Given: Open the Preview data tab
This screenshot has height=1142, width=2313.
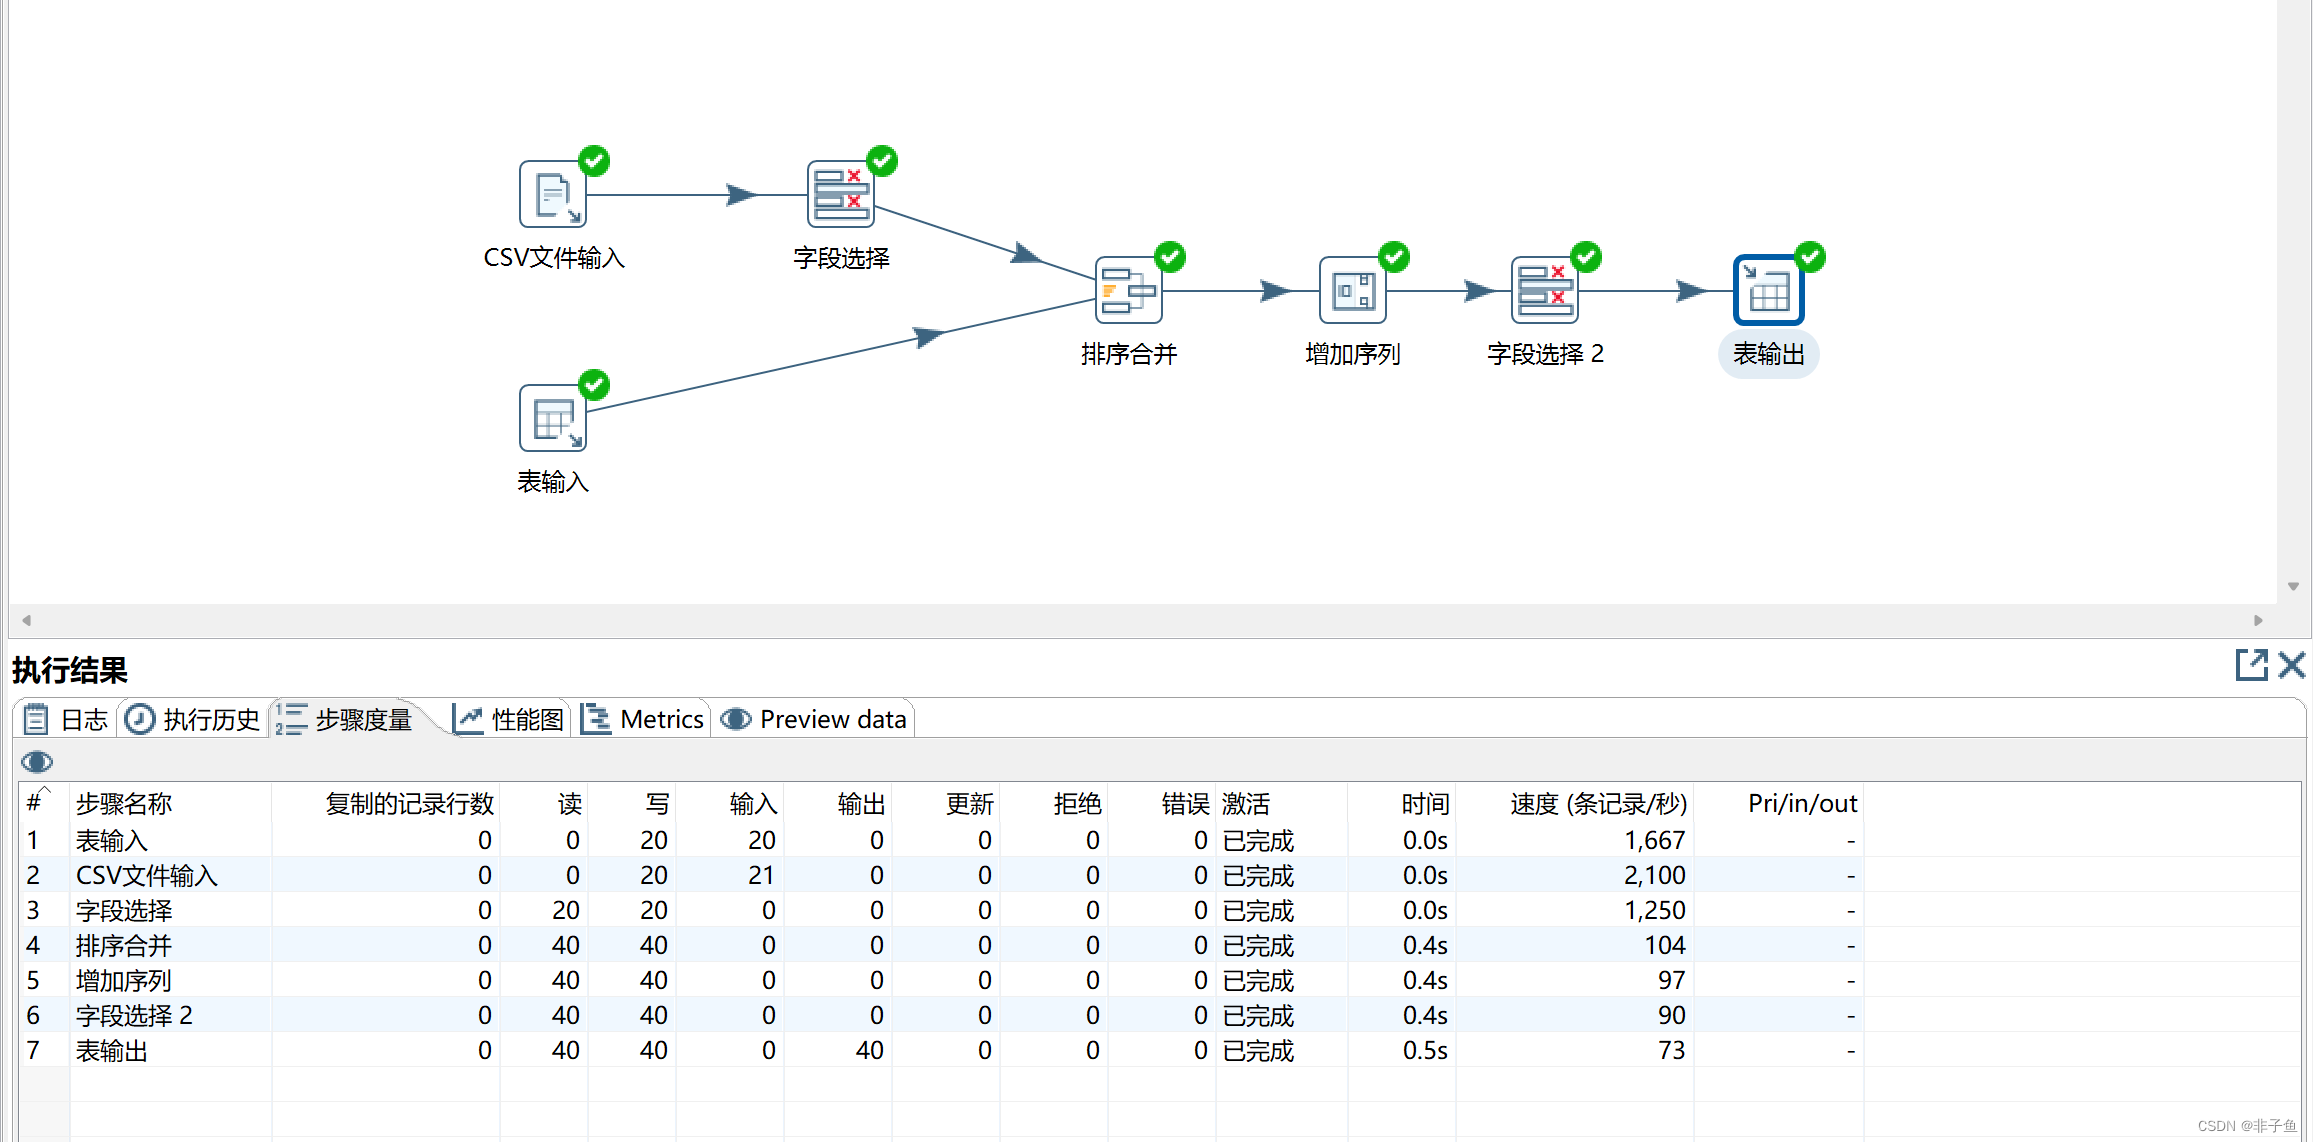Looking at the screenshot, I should pyautogui.click(x=814, y=719).
